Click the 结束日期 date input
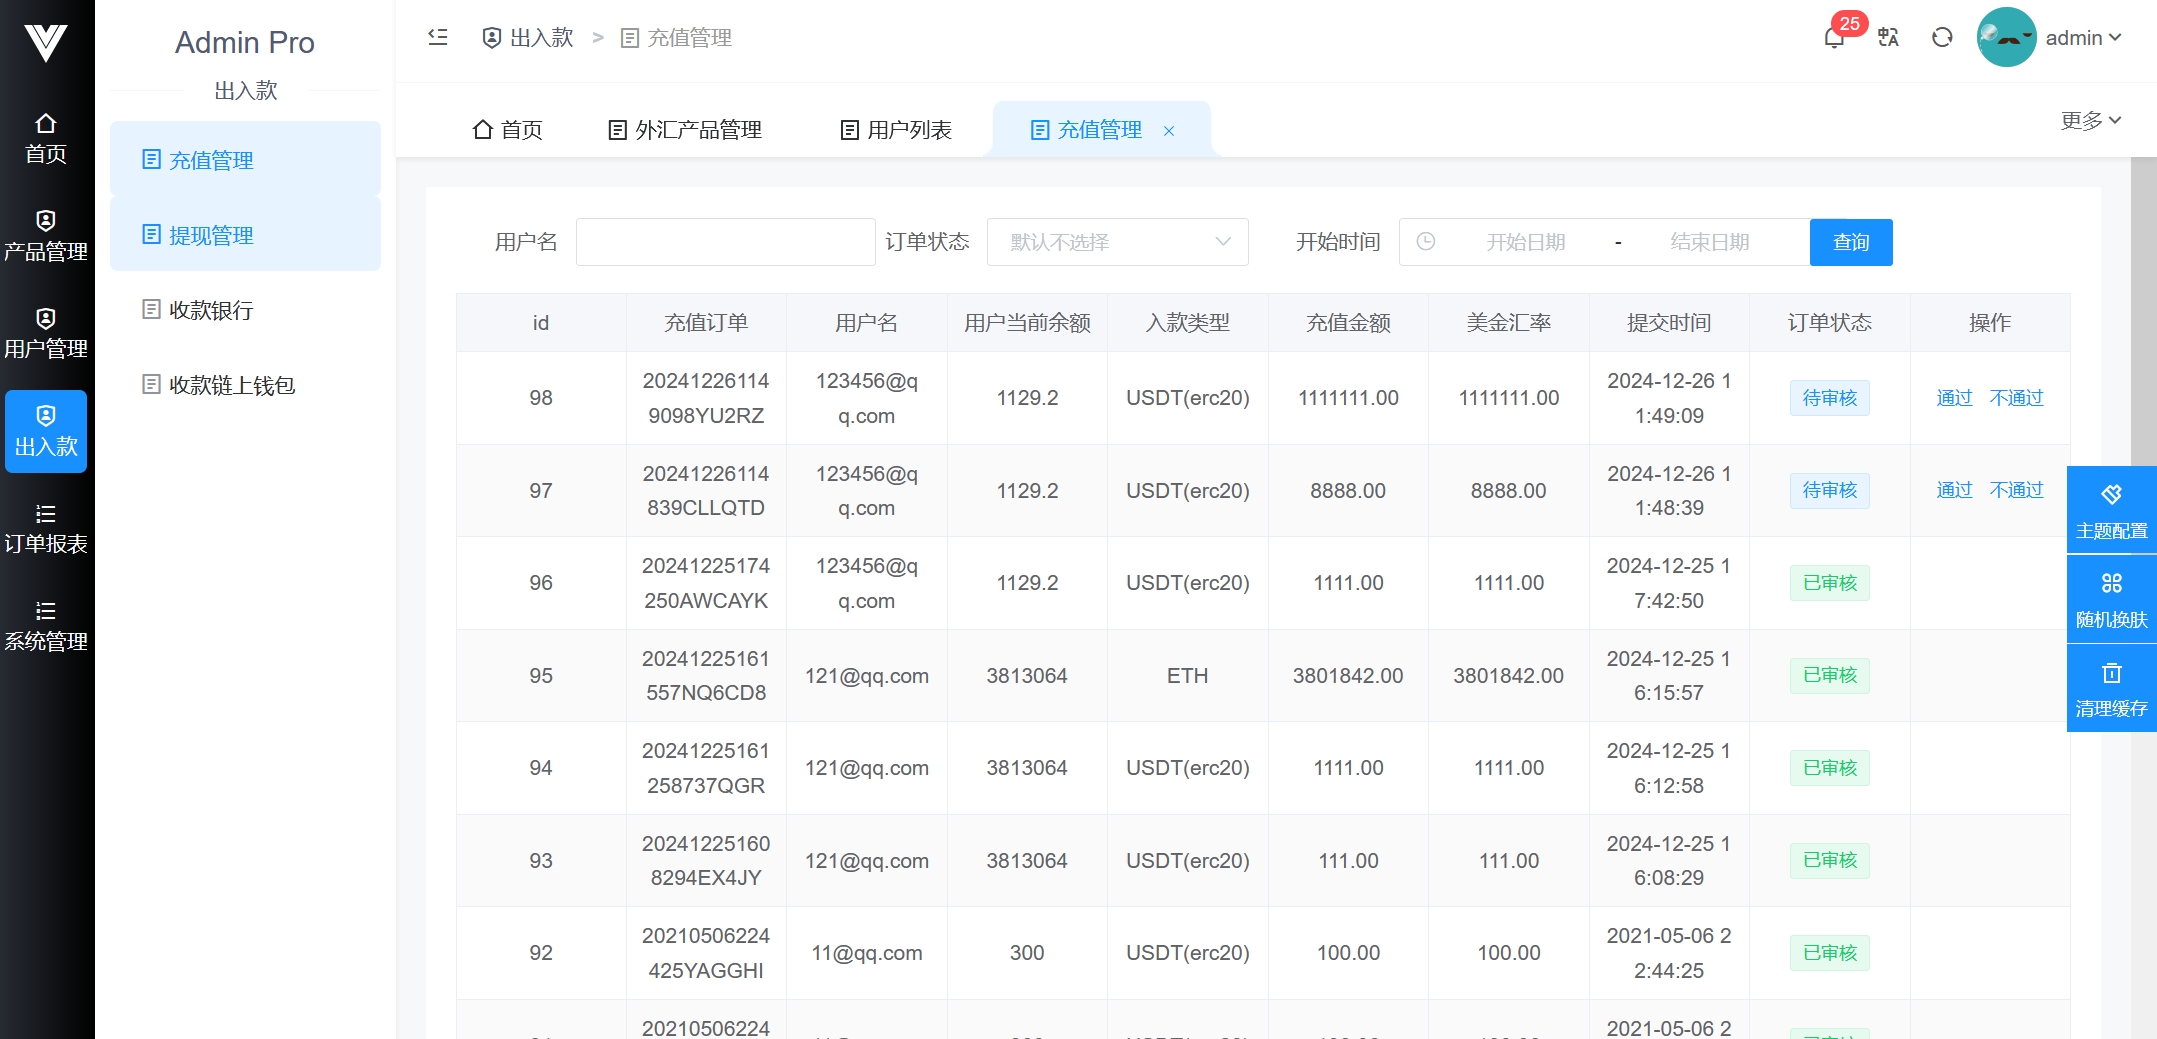This screenshot has width=2157, height=1039. (x=1709, y=242)
